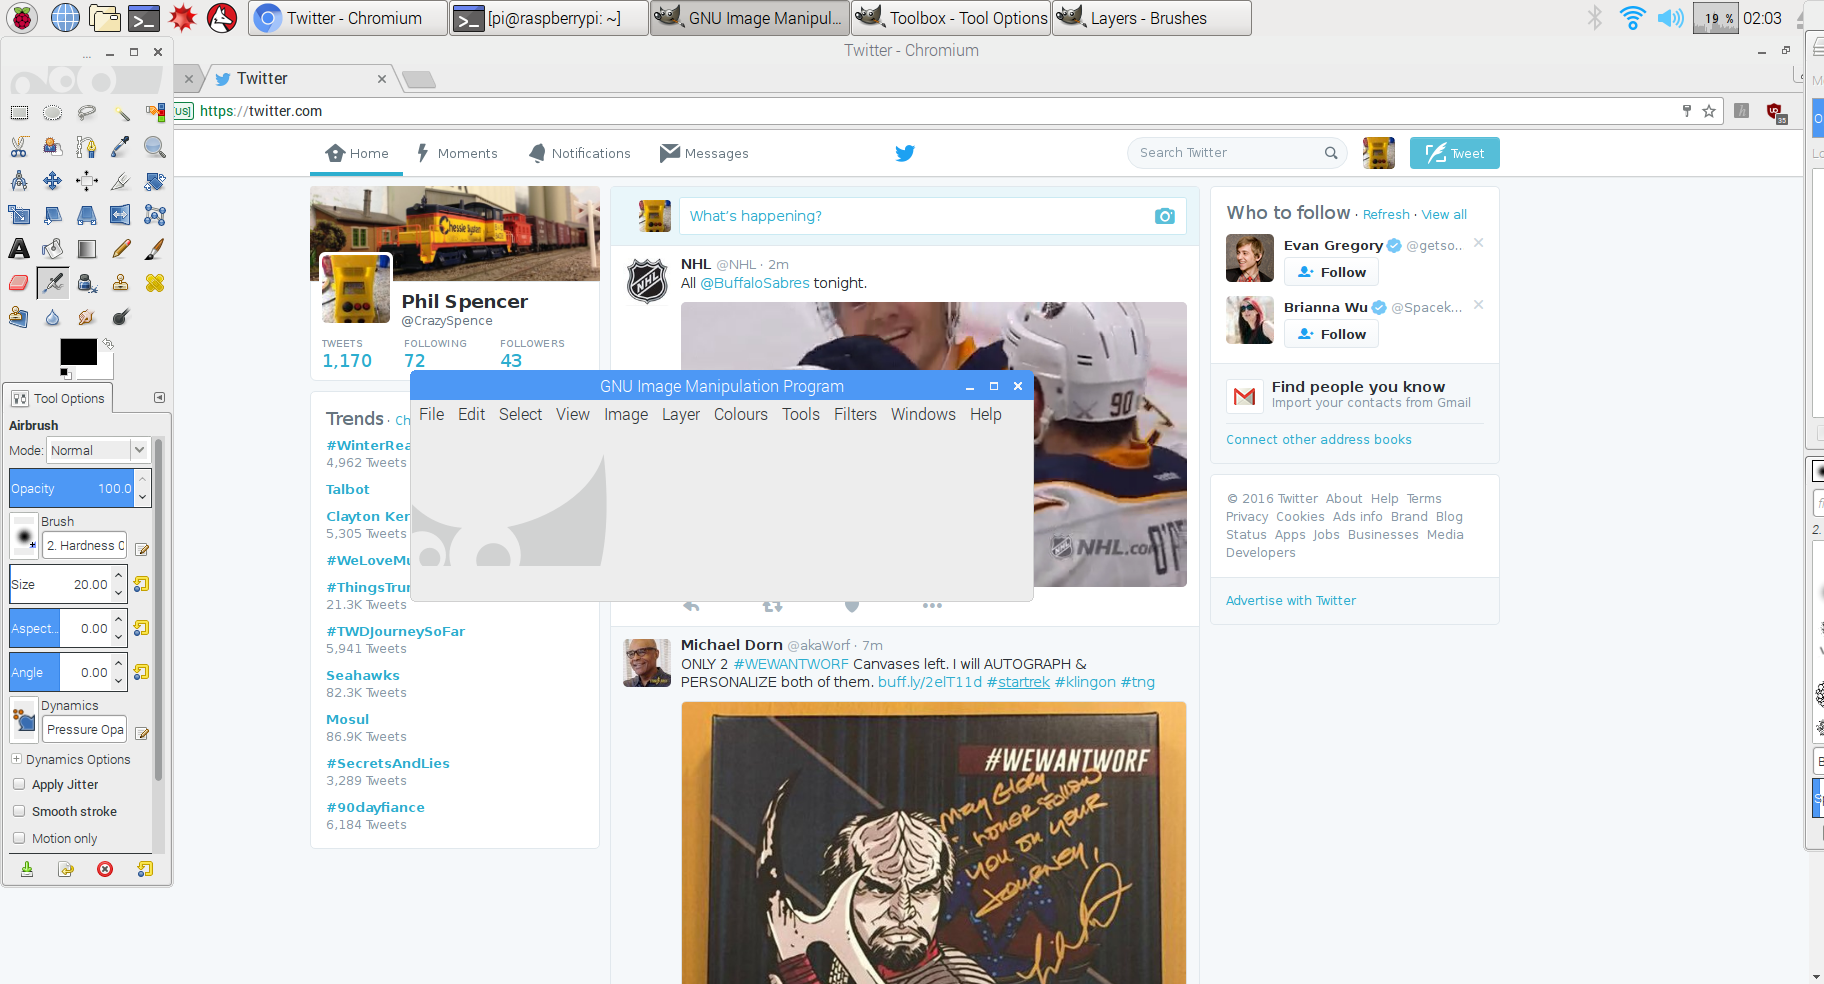
Task: Enable the Smooth stroke checkbox
Action: tap(19, 811)
